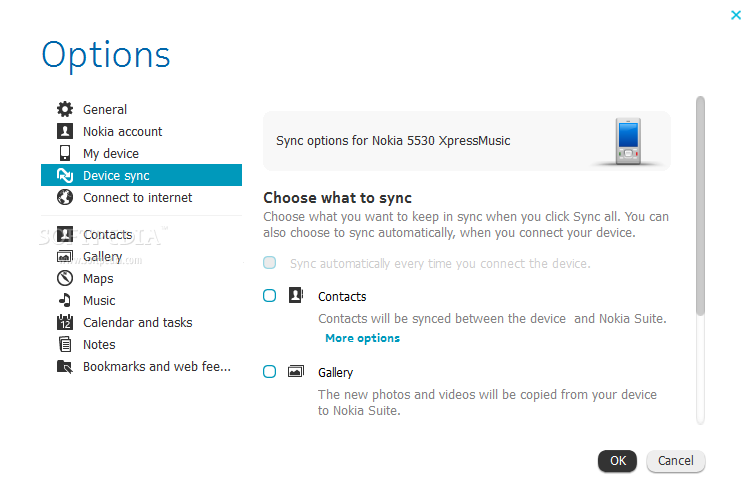749x494 pixels.
Task: Open Maps settings
Action: coord(141,279)
